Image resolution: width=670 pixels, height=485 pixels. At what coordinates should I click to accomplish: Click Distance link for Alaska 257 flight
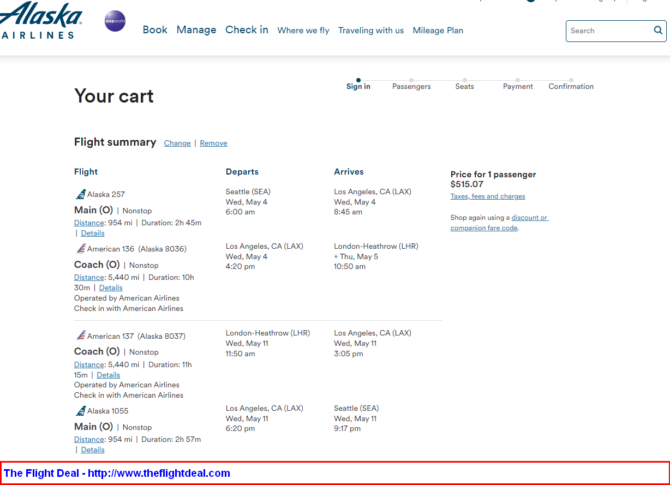pyautogui.click(x=89, y=223)
